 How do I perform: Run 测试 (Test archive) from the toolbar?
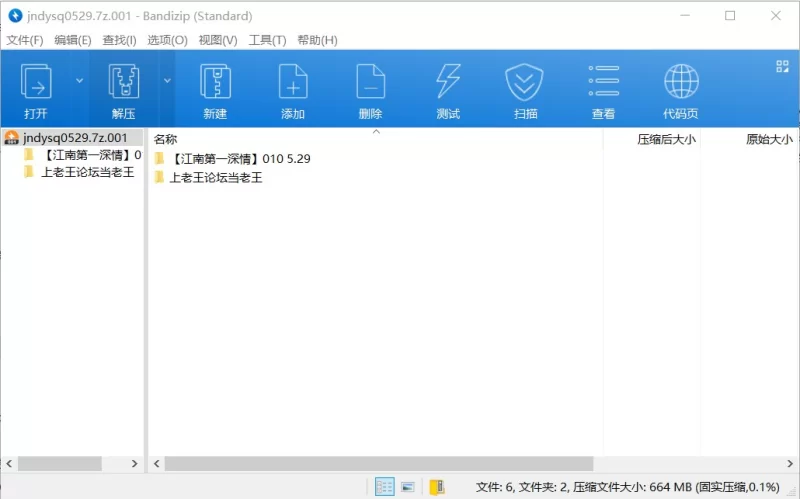pyautogui.click(x=448, y=82)
